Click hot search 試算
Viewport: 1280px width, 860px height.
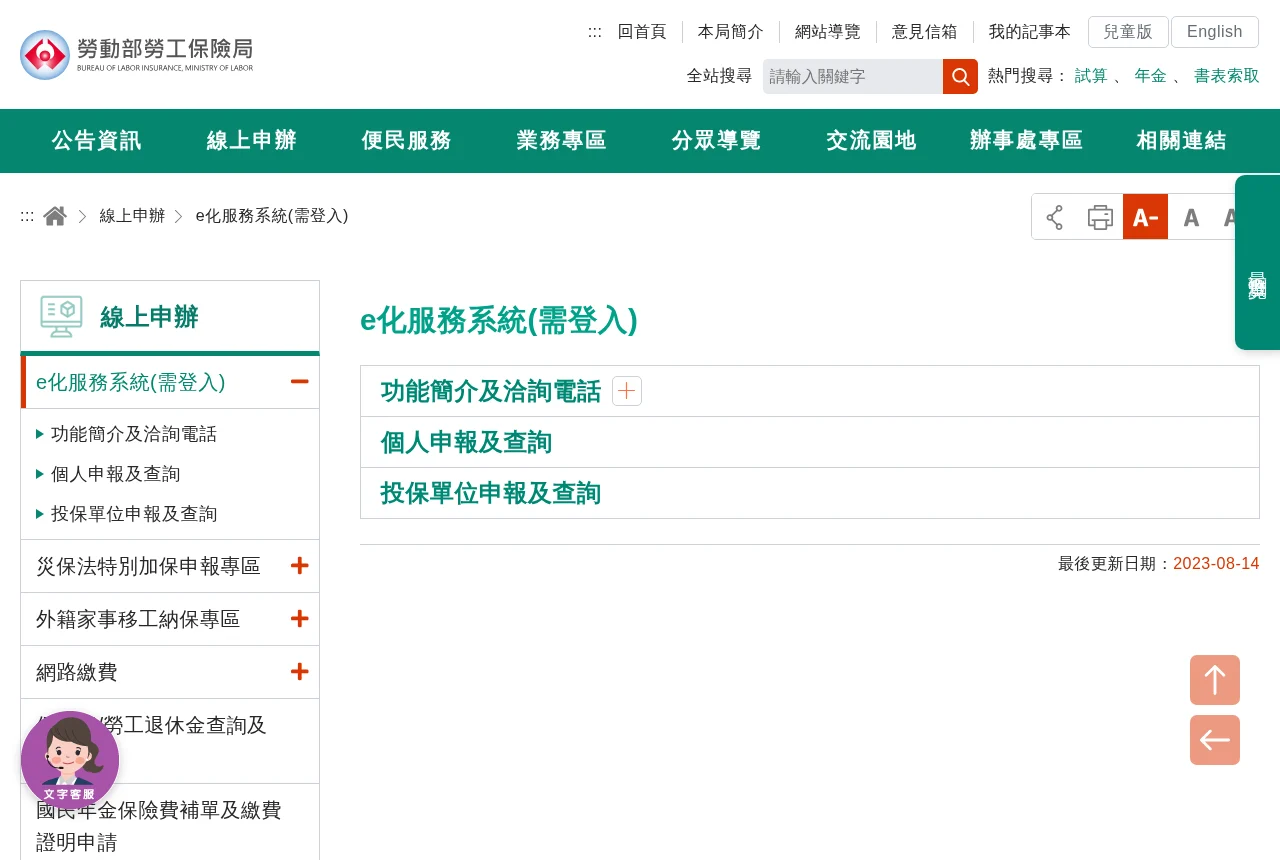coord(1091,76)
